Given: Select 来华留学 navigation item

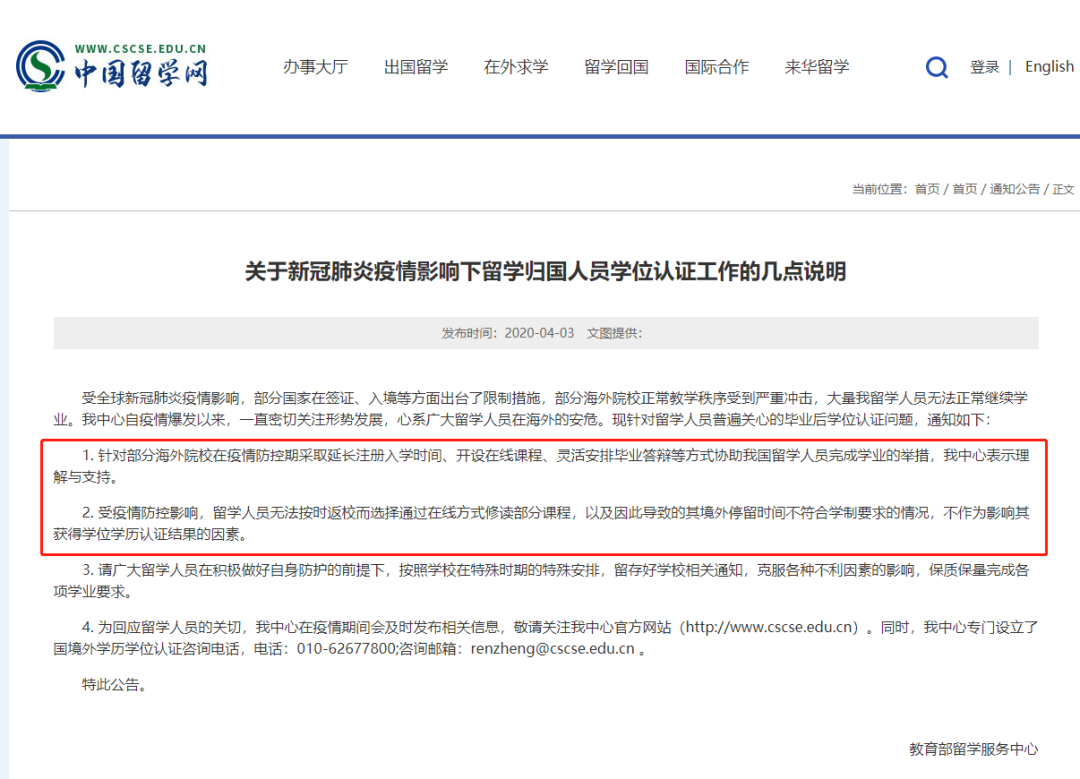Looking at the screenshot, I should pyautogui.click(x=817, y=67).
